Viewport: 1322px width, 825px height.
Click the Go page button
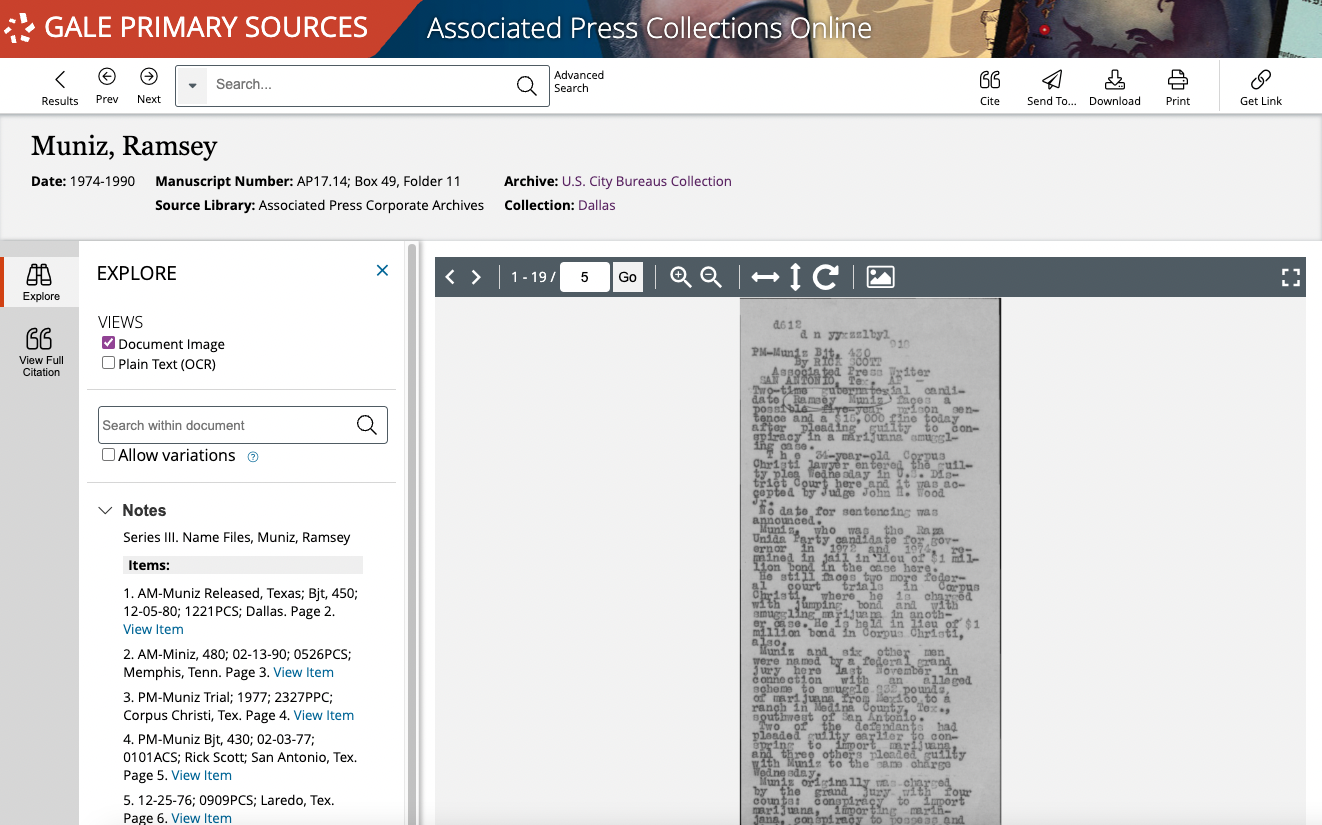627,277
